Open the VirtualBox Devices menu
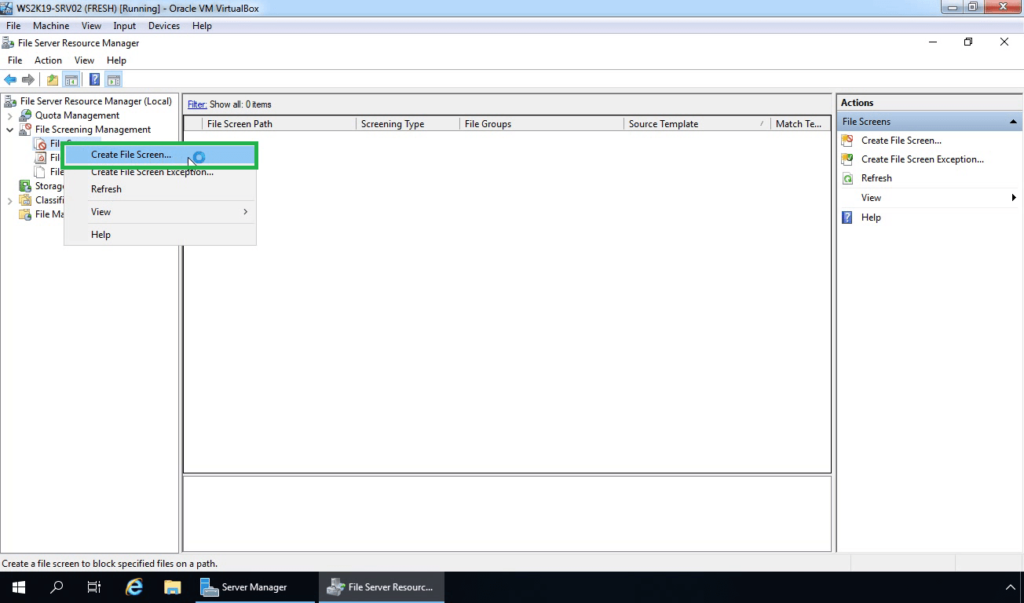Screen dimensions: 1024x603 [x=164, y=25]
